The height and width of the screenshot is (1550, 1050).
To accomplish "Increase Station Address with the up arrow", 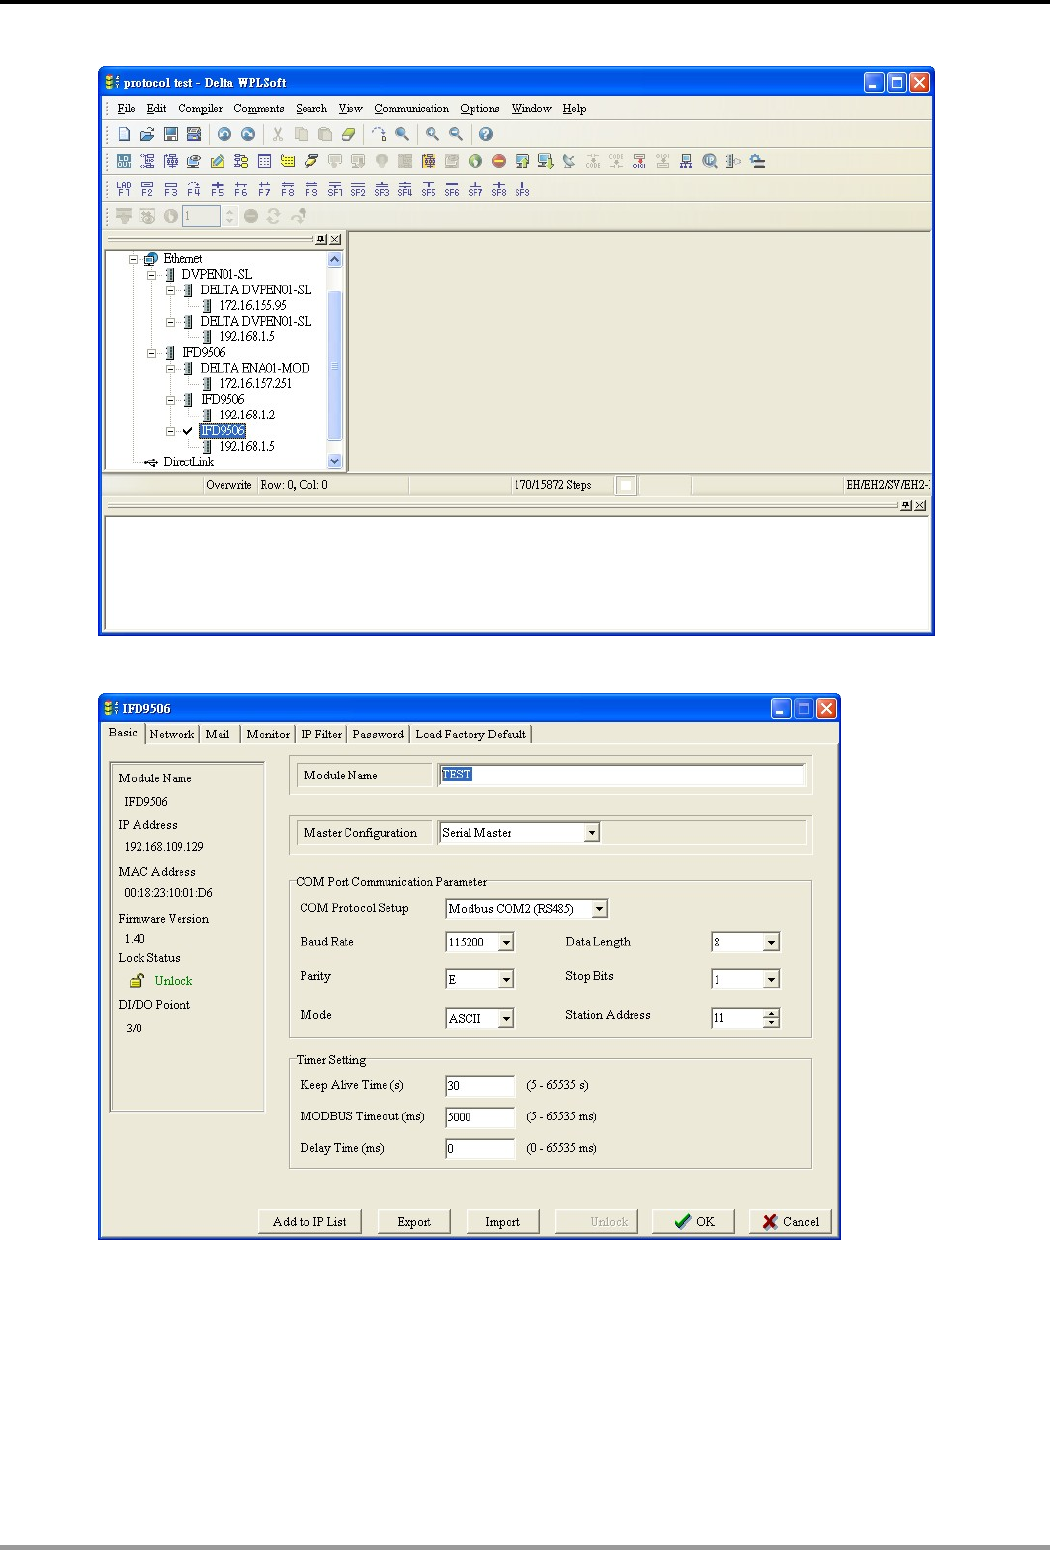I will tap(771, 1014).
